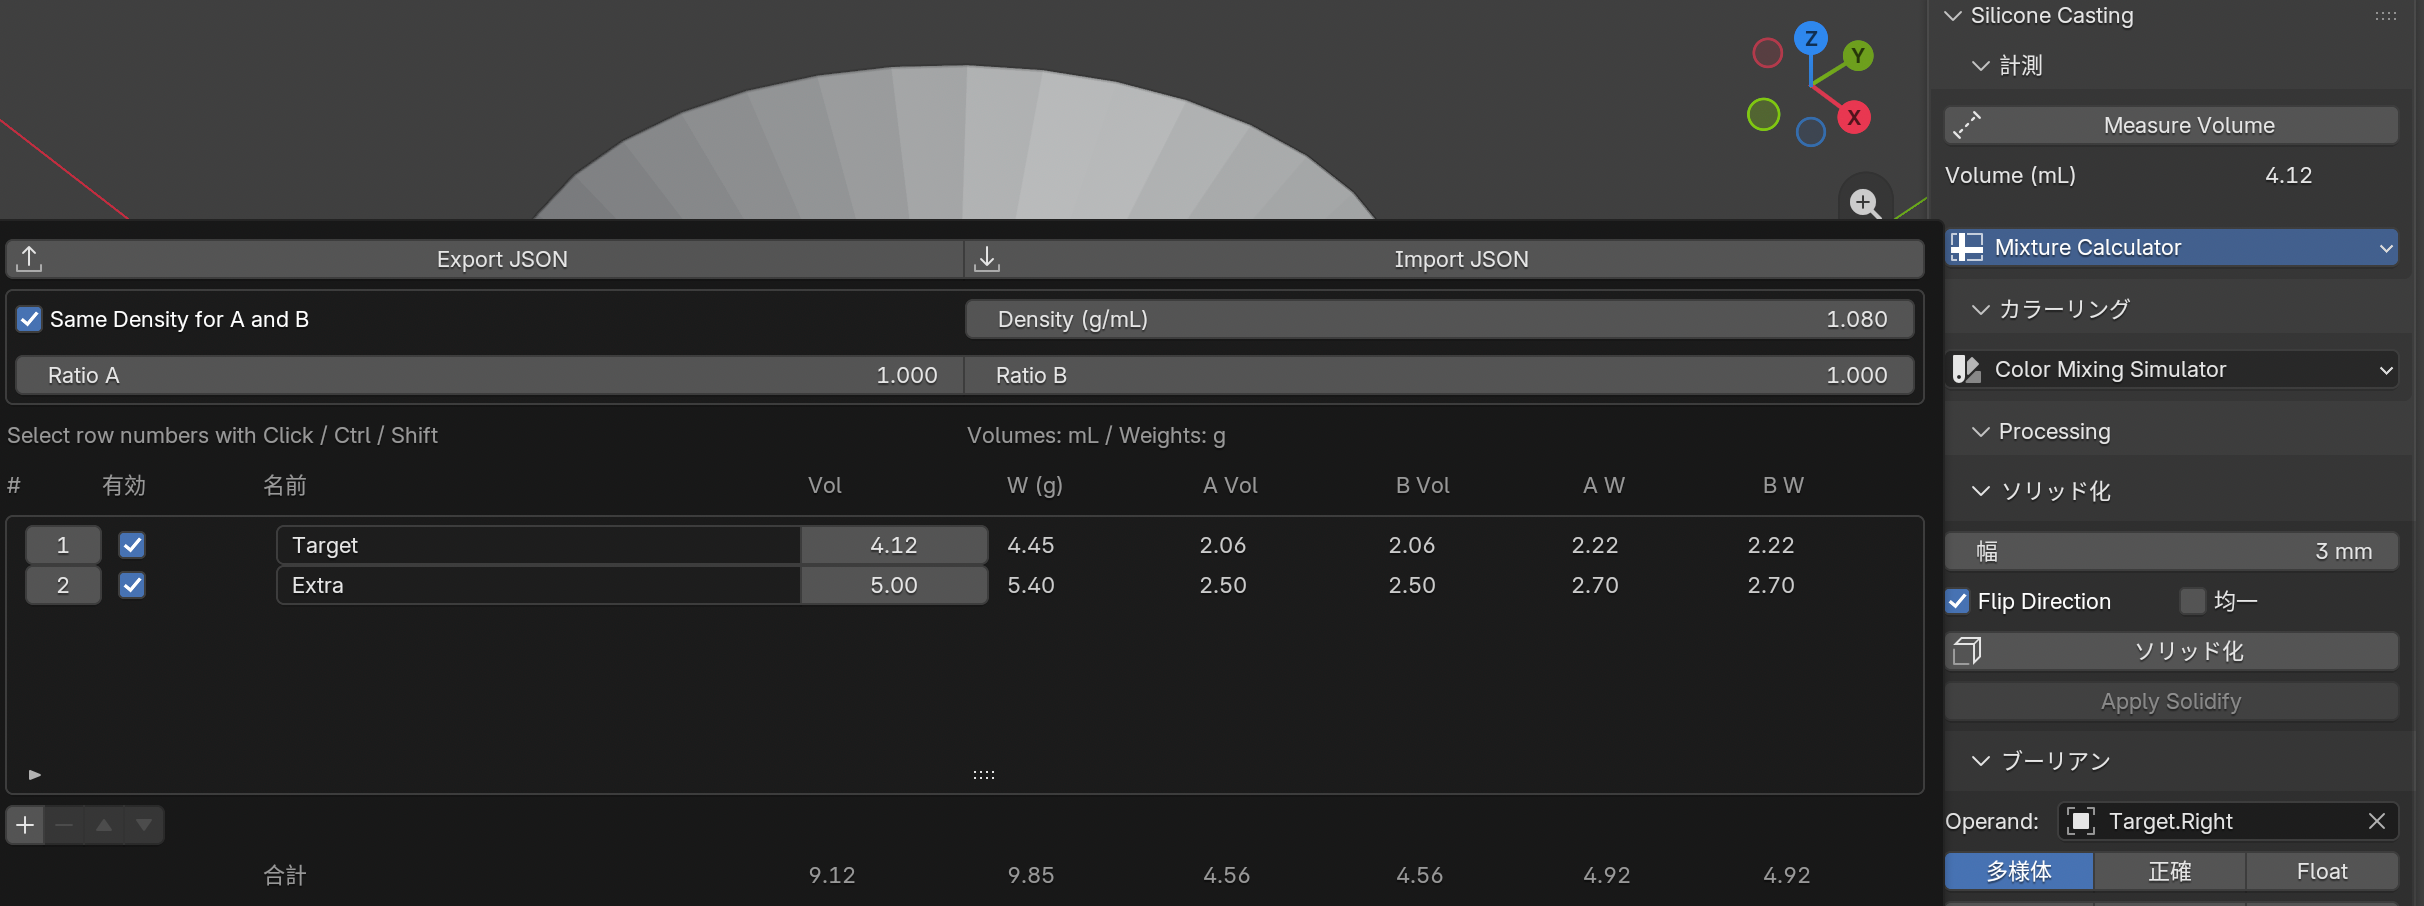Image resolution: width=2424 pixels, height=906 pixels.
Task: Select row number 2
Action: (x=63, y=585)
